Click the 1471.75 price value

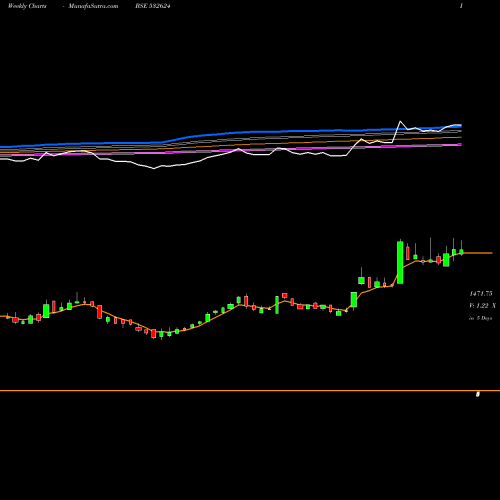pos(481,294)
